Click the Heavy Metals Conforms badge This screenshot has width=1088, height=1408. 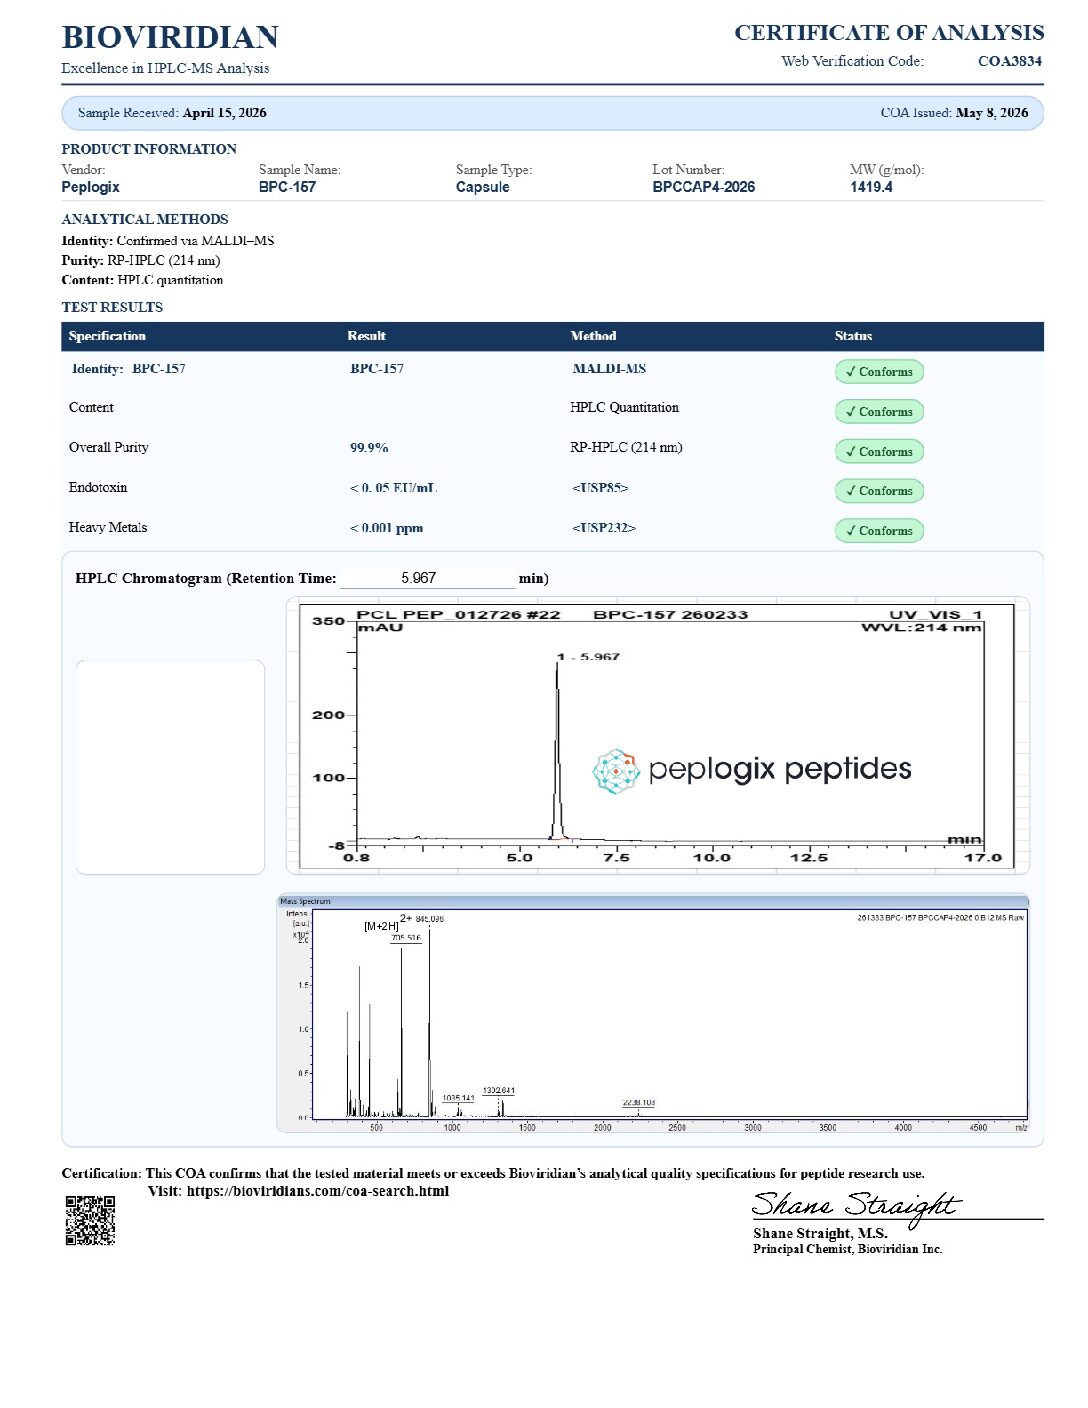point(879,531)
